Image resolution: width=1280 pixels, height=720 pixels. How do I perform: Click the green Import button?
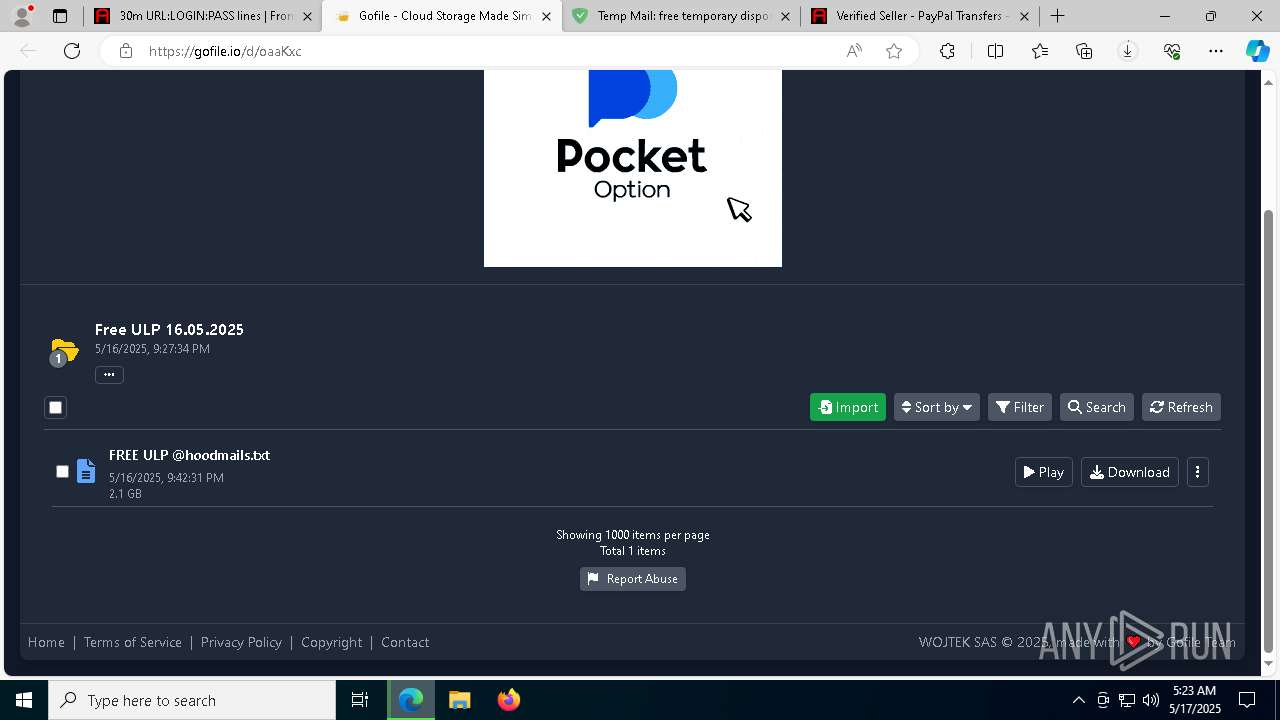pos(848,407)
